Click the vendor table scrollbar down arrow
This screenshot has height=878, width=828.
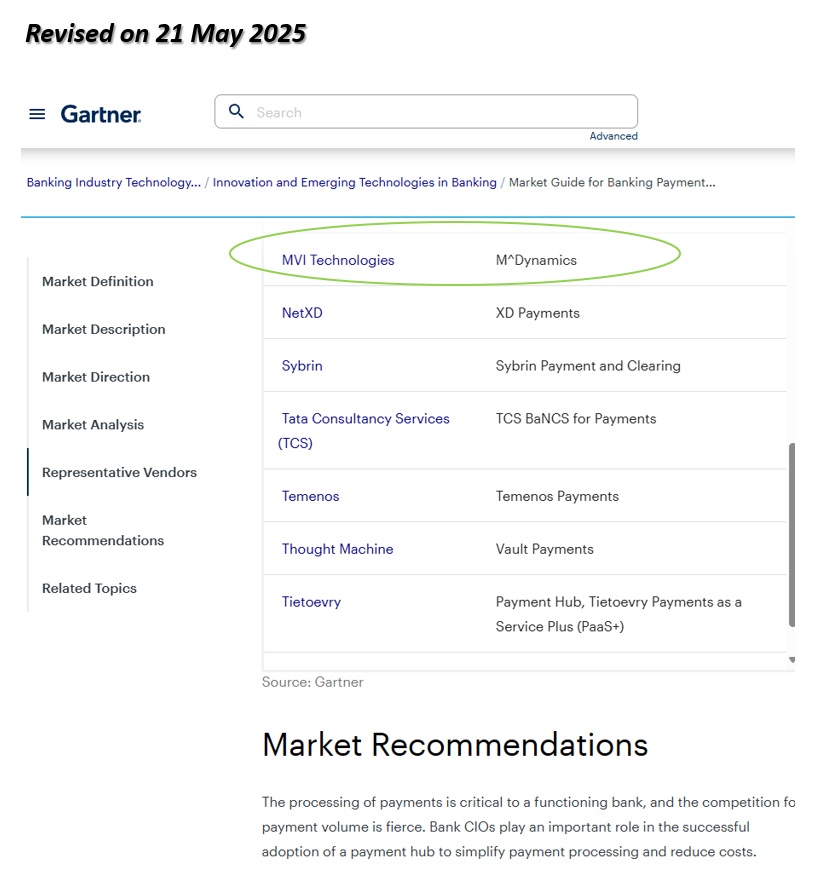pos(792,660)
